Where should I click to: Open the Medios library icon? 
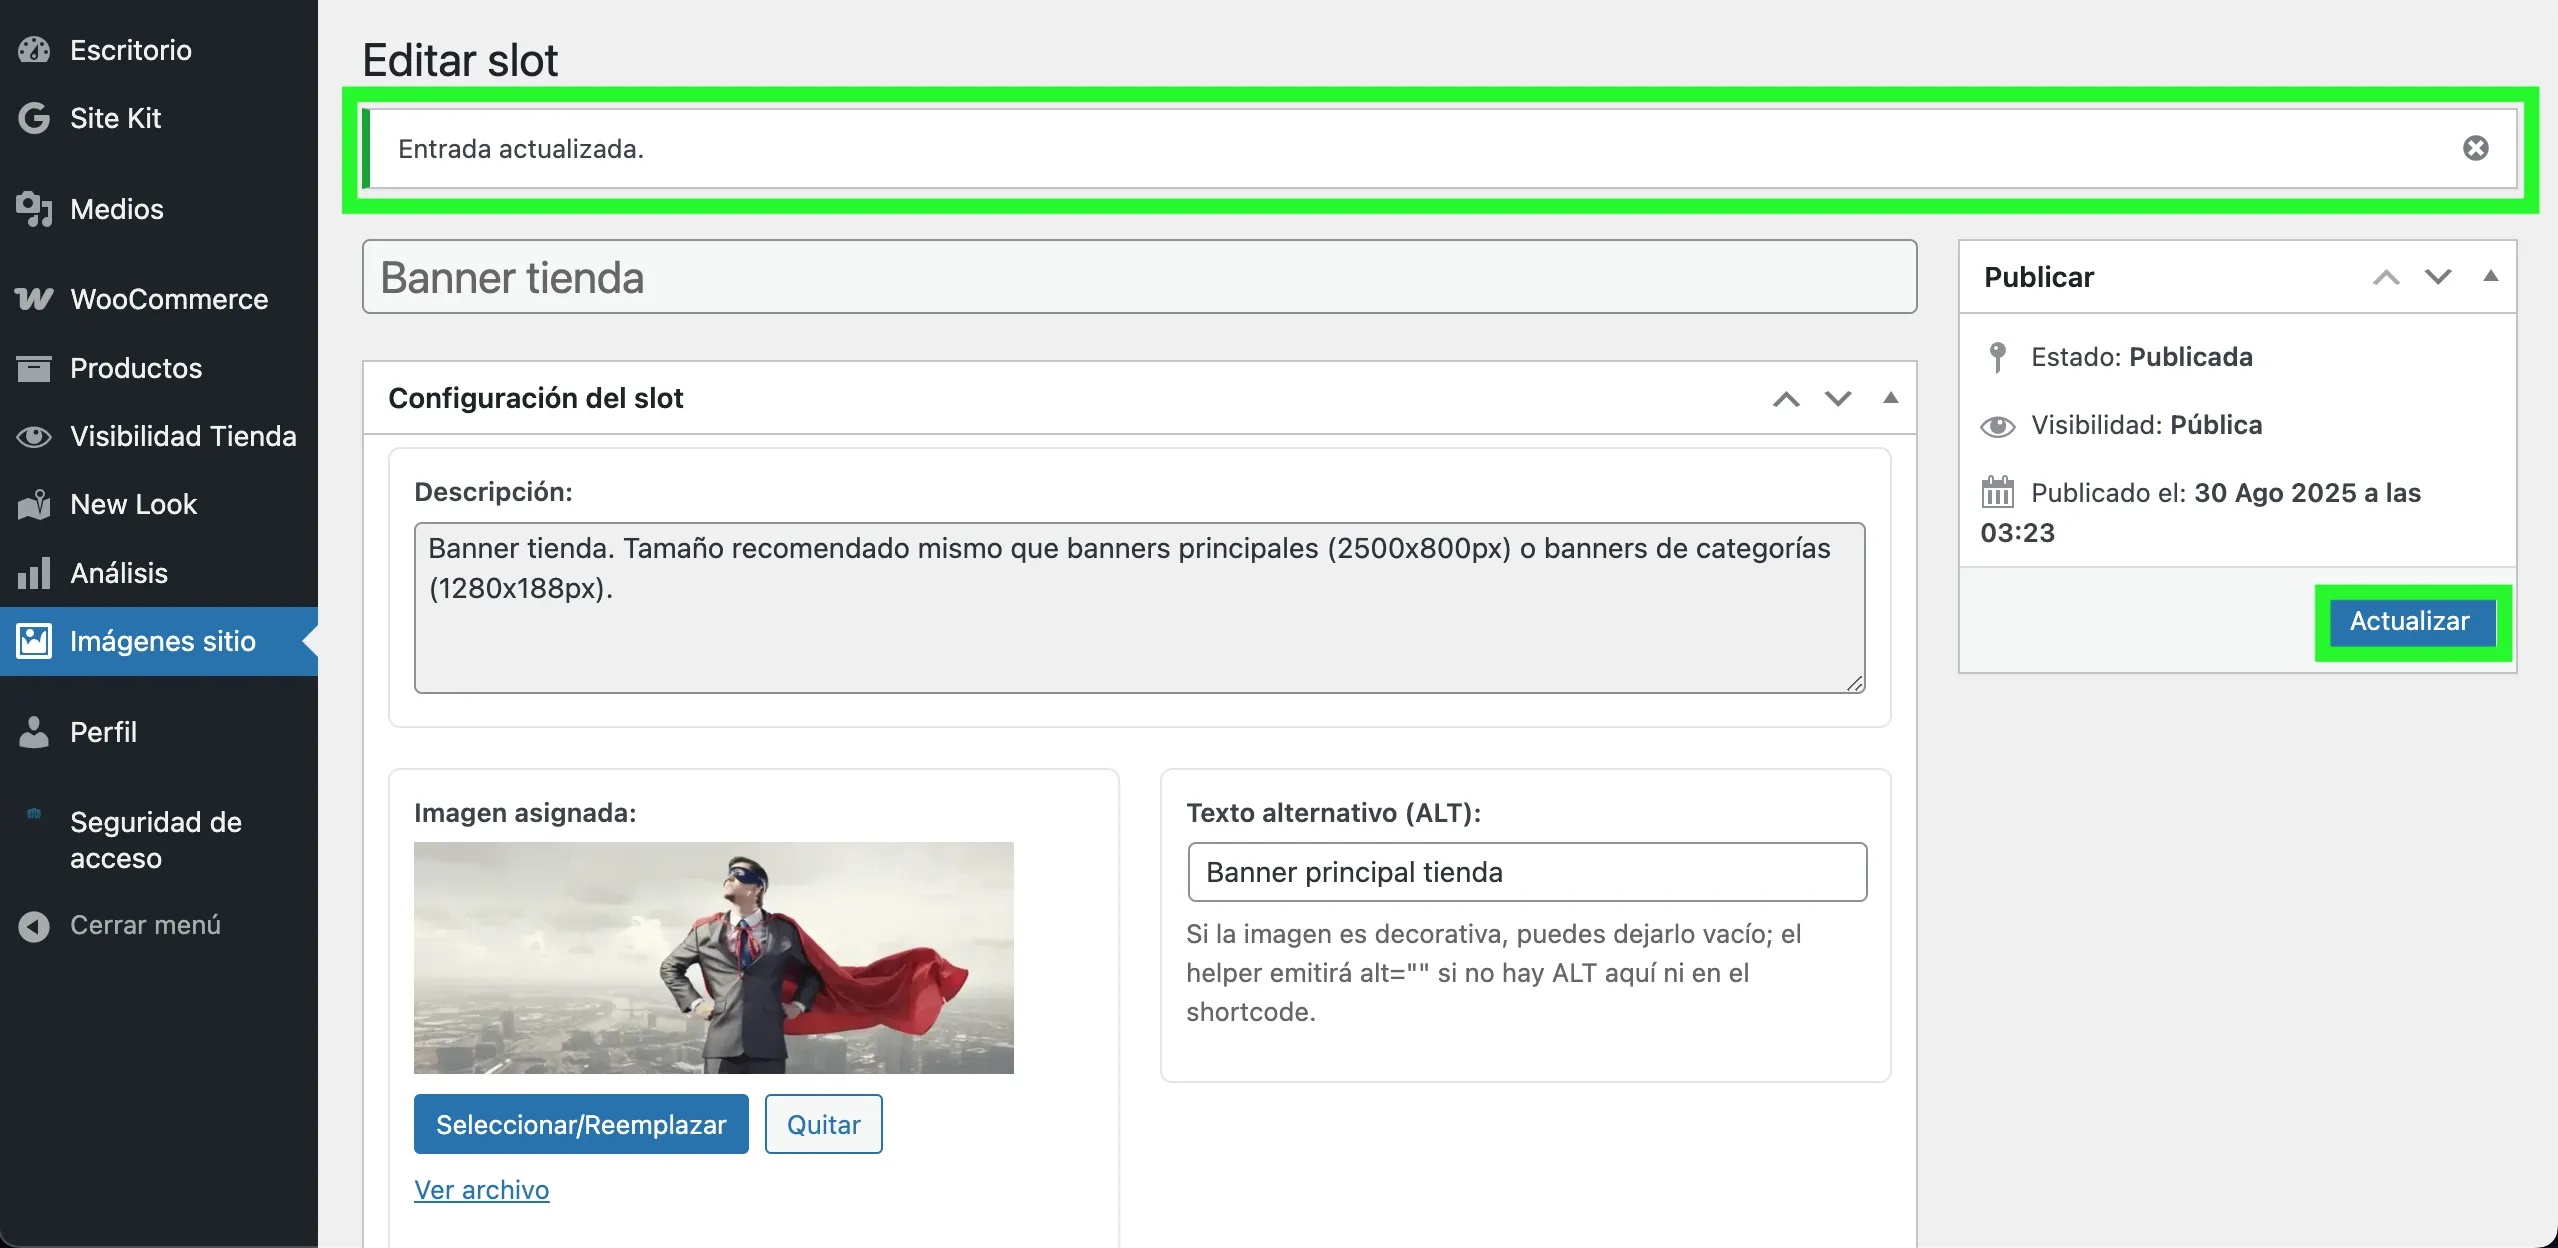pyautogui.click(x=33, y=209)
